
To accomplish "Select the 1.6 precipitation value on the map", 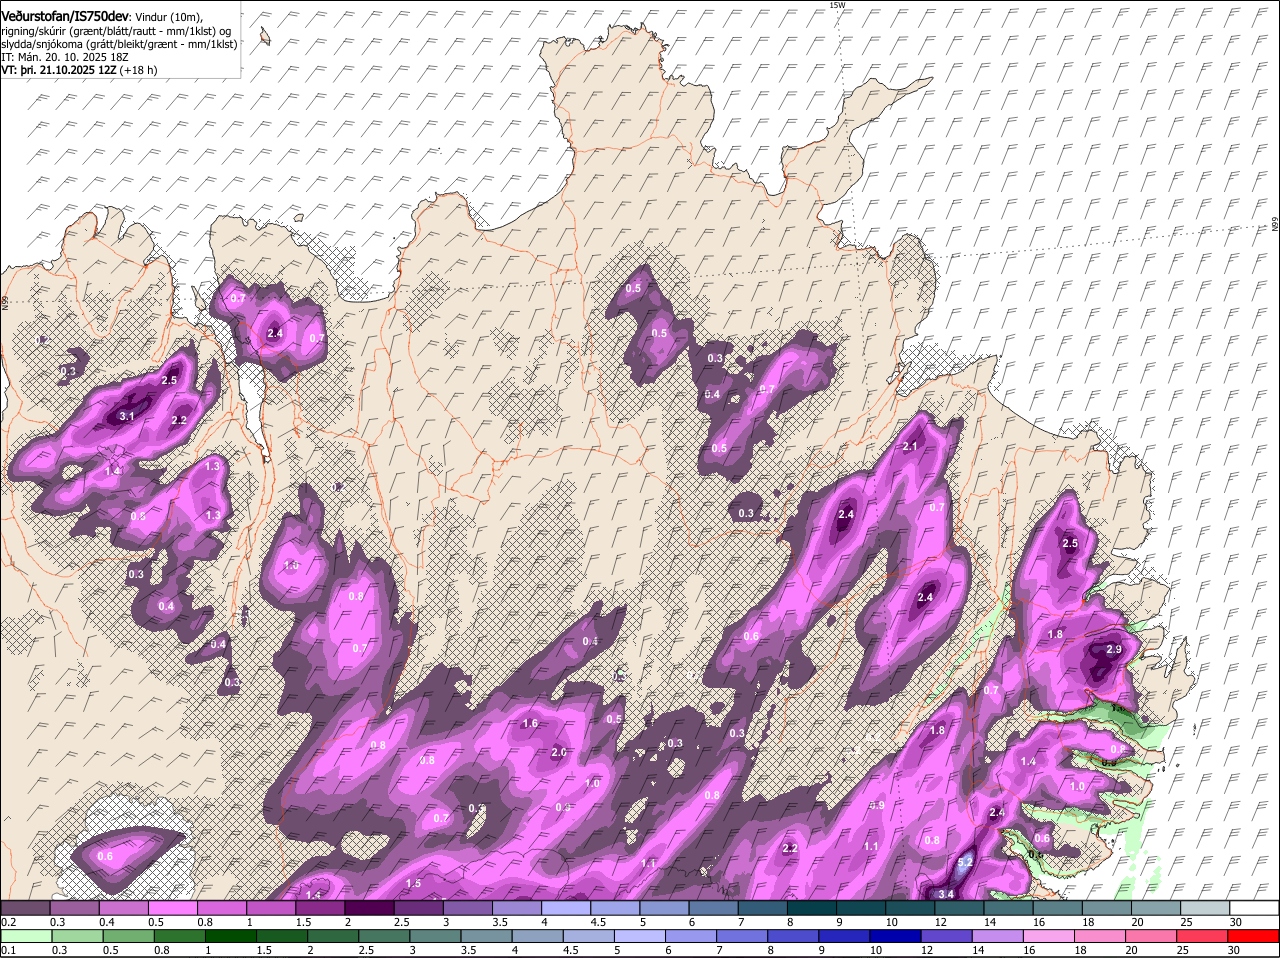I will 530,723.
